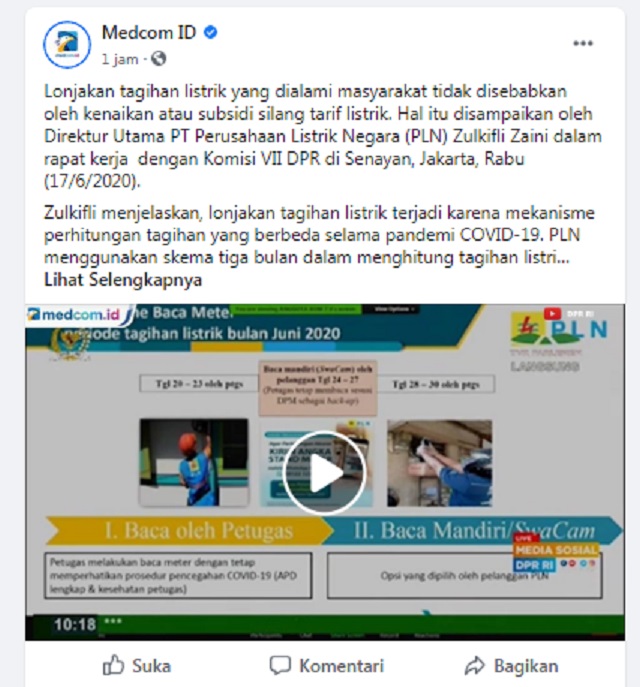The image size is (640, 687).
Task: Click the yellow 'I. Baca oleh Petugas' banner
Action: coord(190,531)
